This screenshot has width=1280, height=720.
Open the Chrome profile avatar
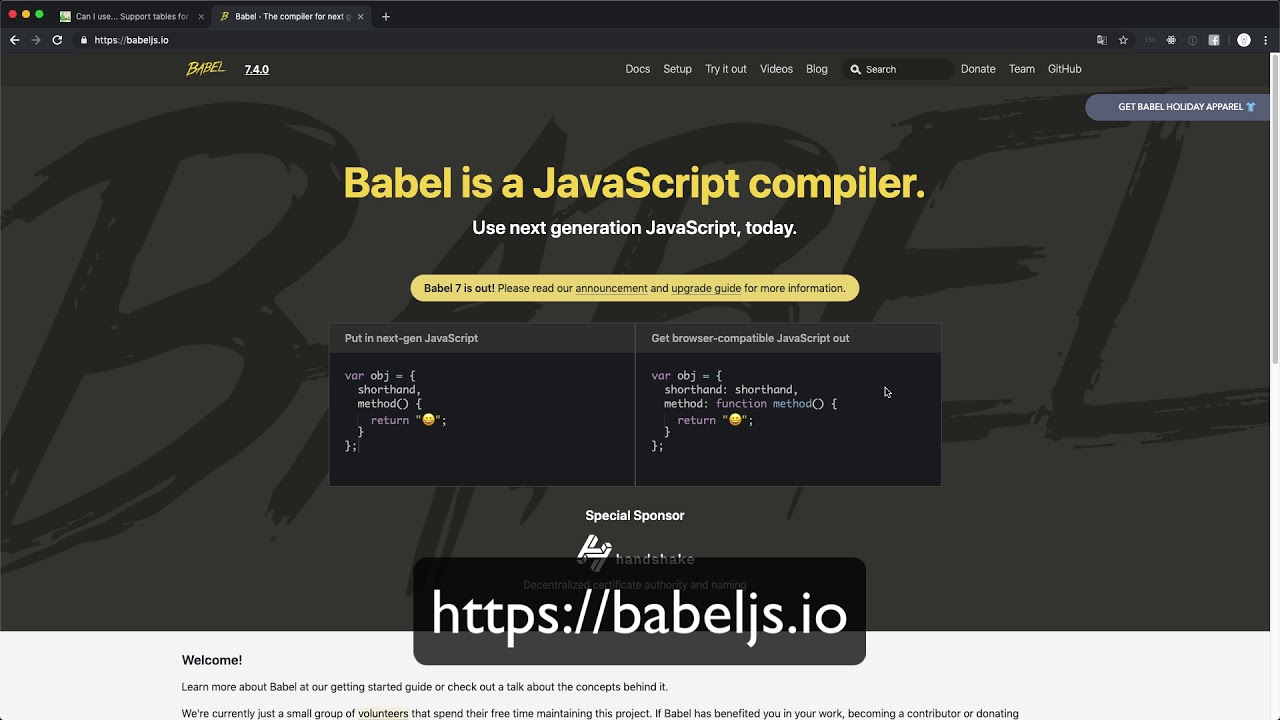(1244, 40)
